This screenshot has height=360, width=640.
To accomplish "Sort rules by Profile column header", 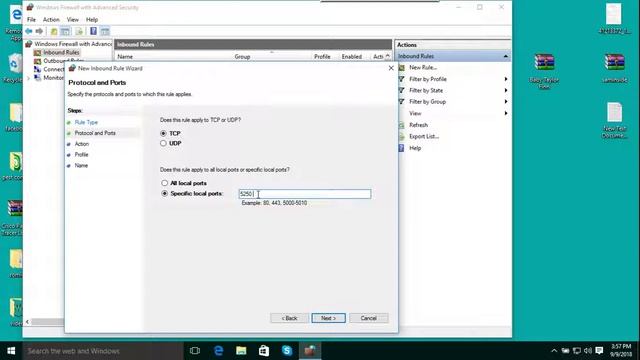I will (322, 57).
